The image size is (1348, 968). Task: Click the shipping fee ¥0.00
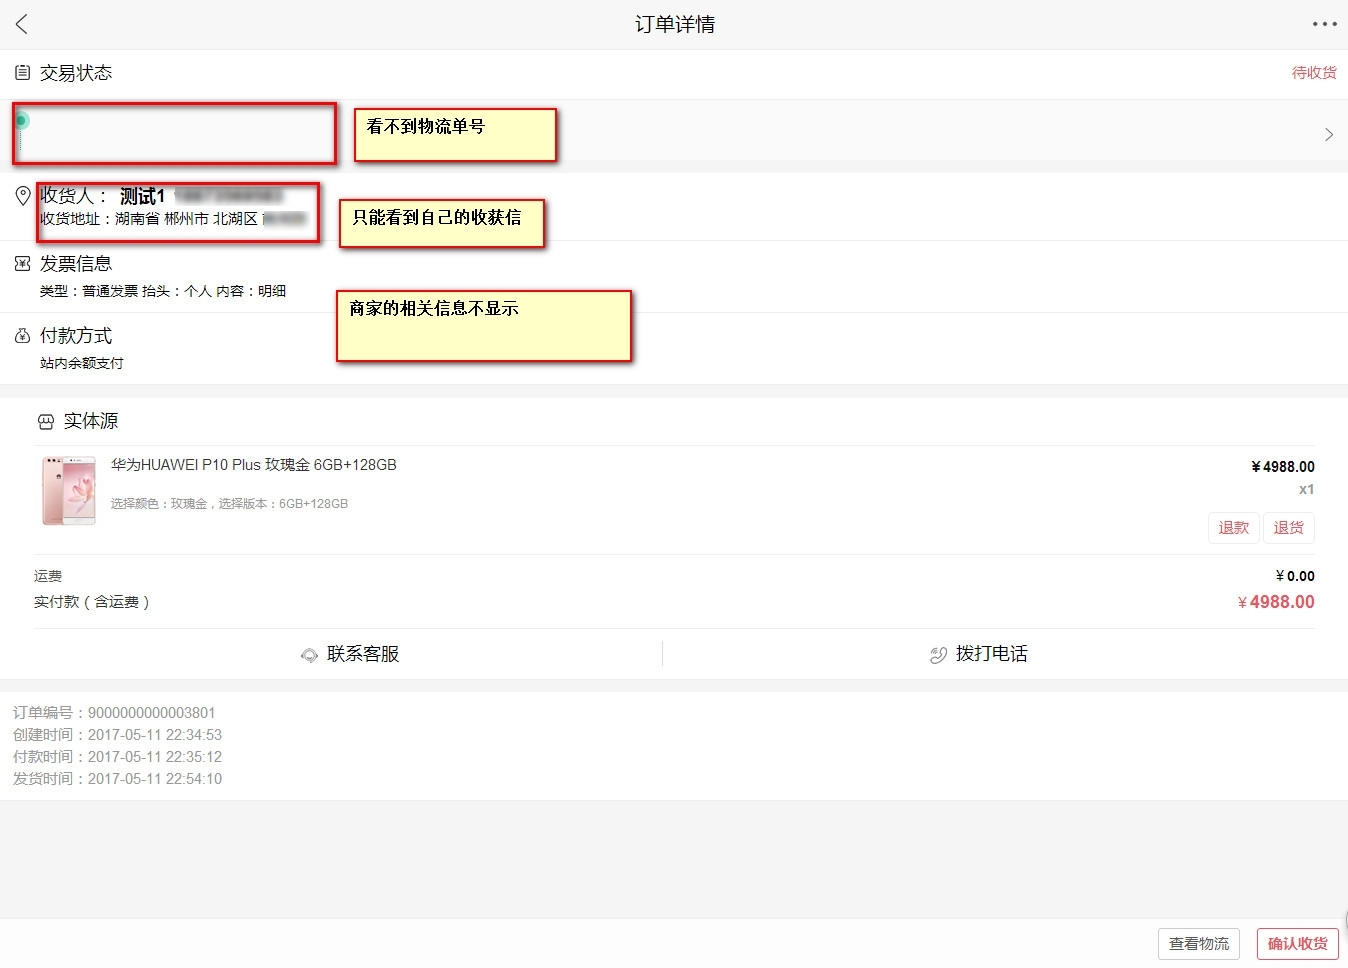point(1295,576)
